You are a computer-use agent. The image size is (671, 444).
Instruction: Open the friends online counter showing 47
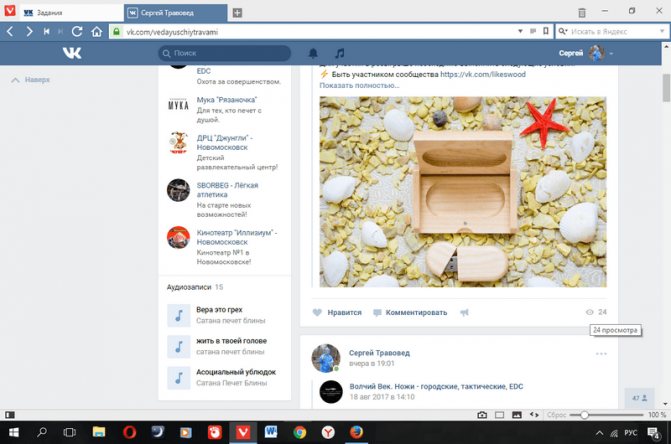tap(639, 398)
